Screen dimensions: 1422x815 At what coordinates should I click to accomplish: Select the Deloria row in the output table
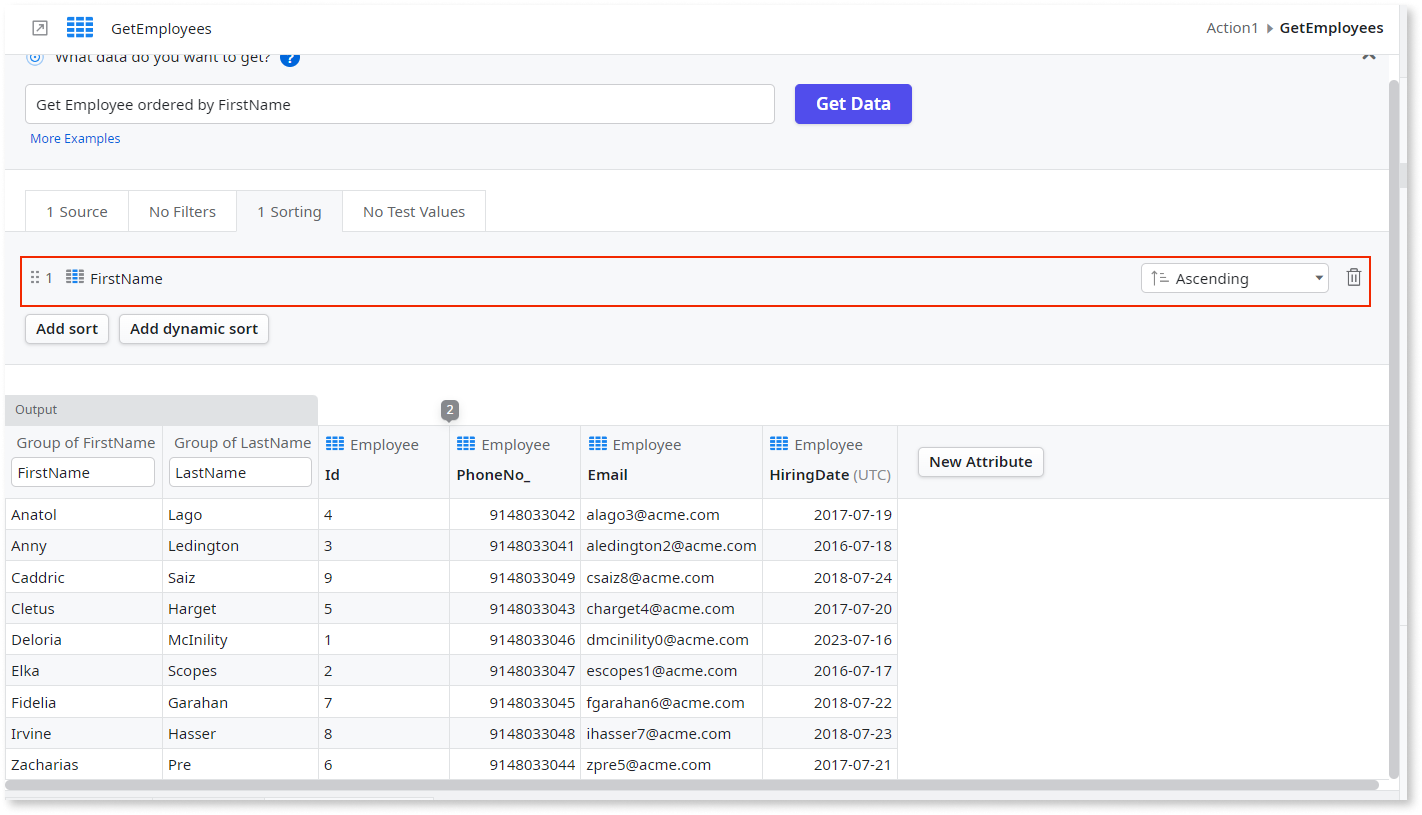(x=85, y=639)
